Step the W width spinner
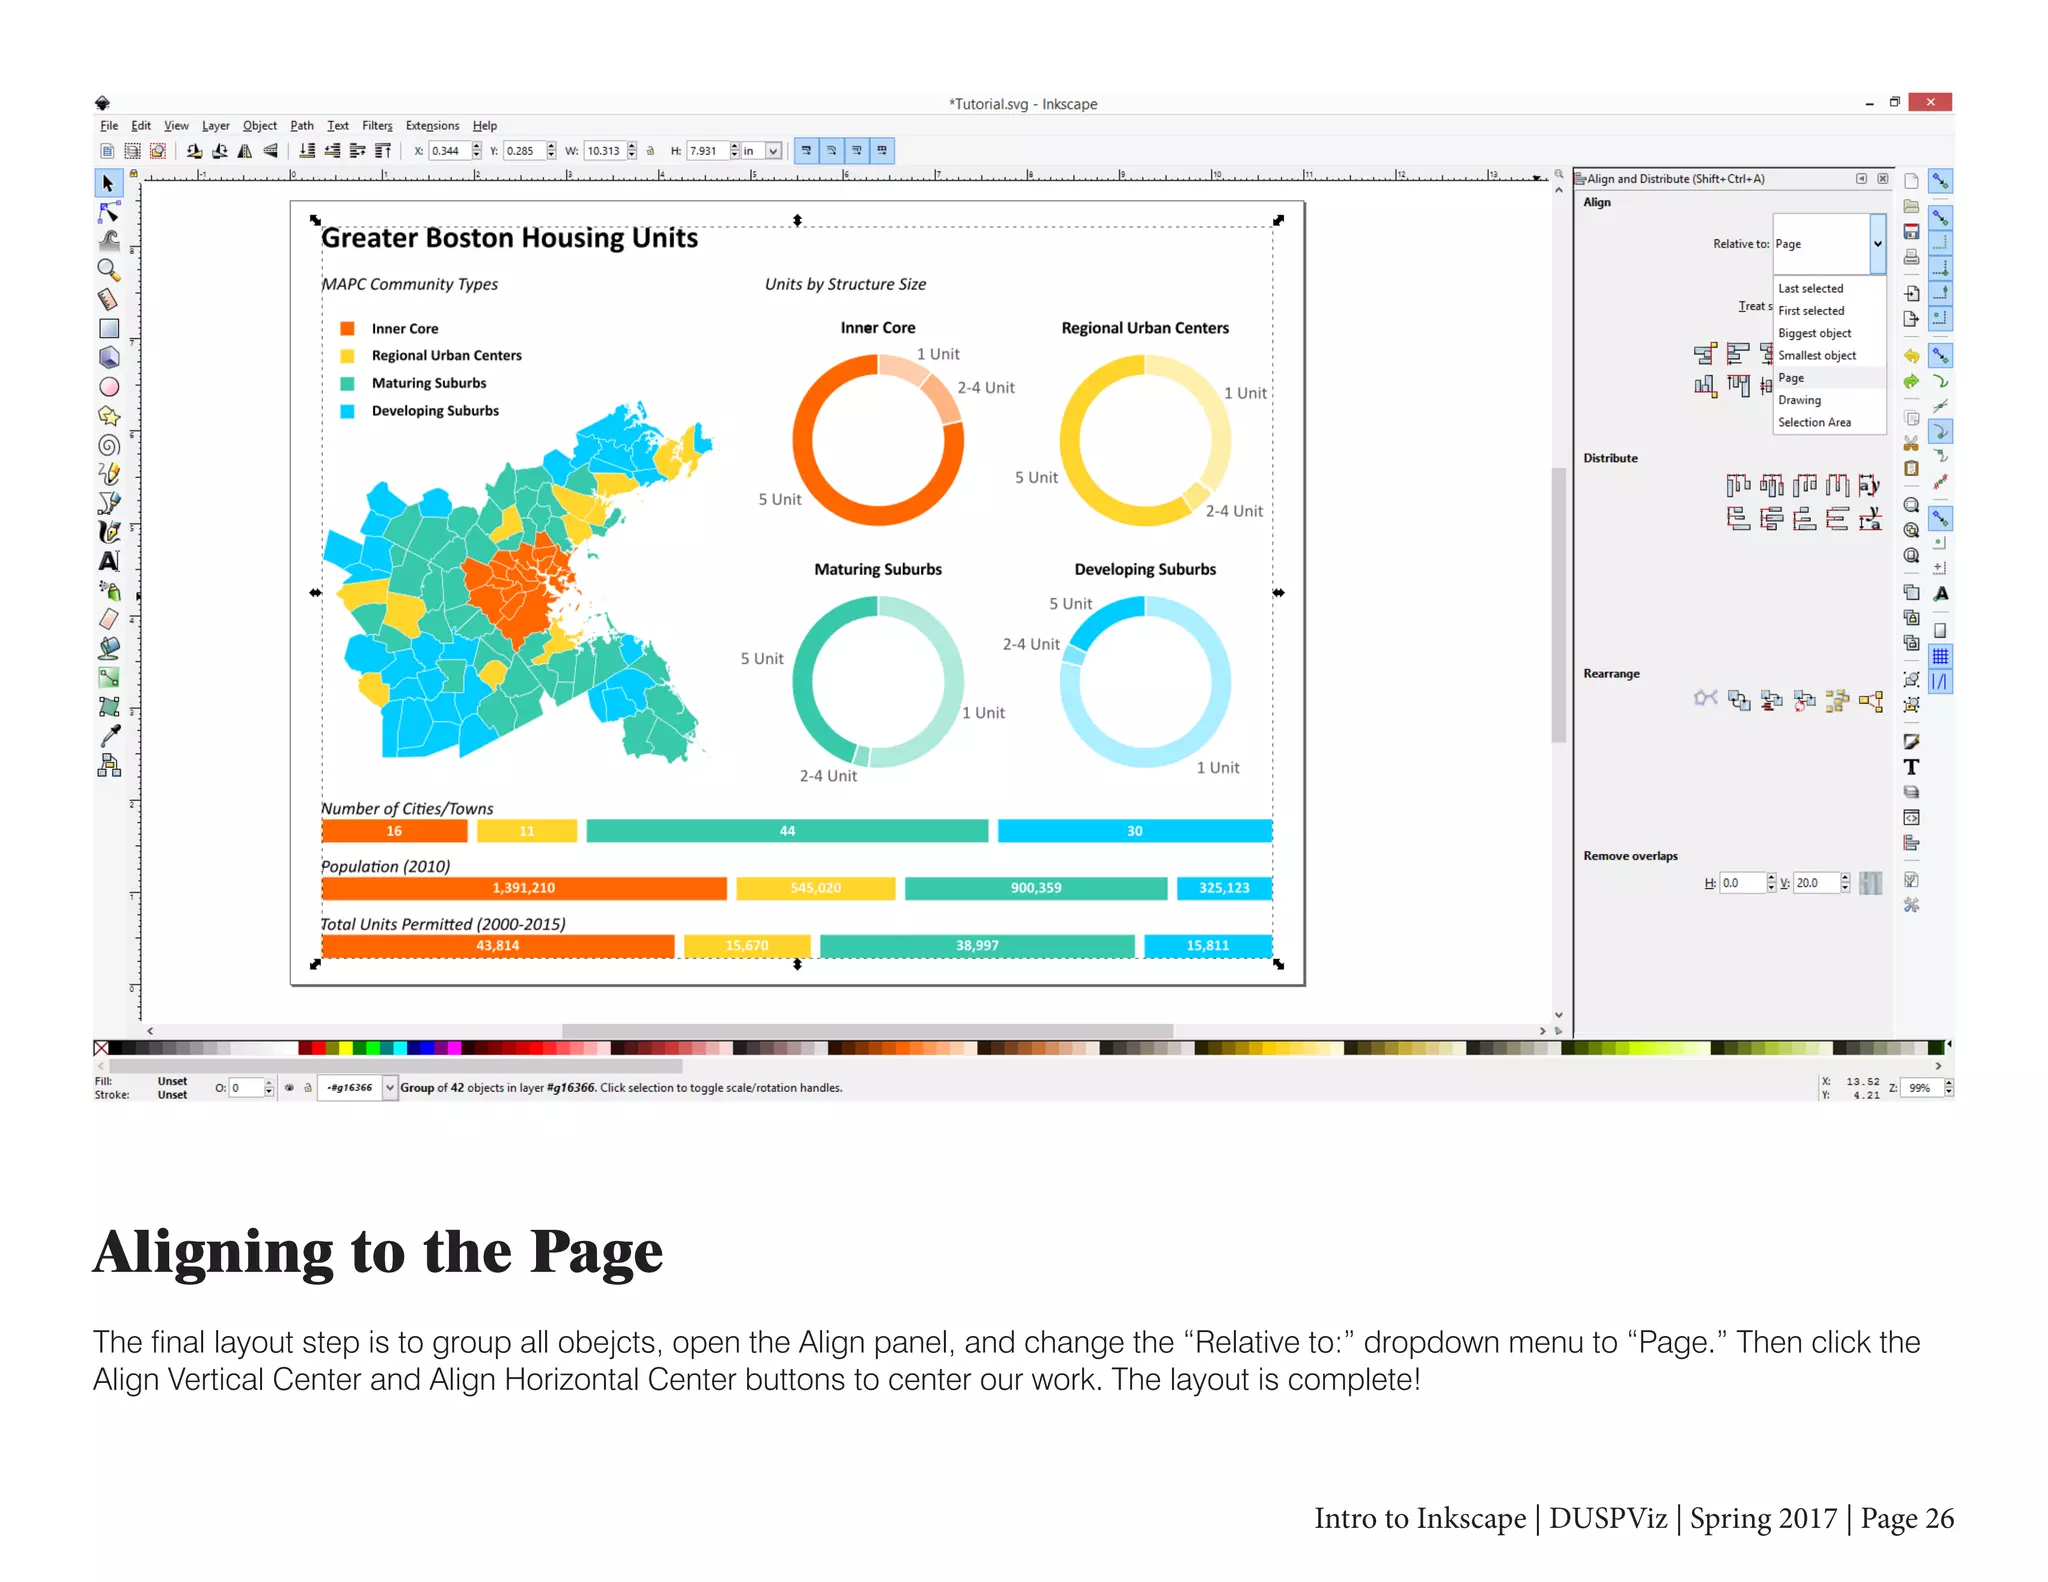Viewport: 2048px width, 1582px height. 632,151
